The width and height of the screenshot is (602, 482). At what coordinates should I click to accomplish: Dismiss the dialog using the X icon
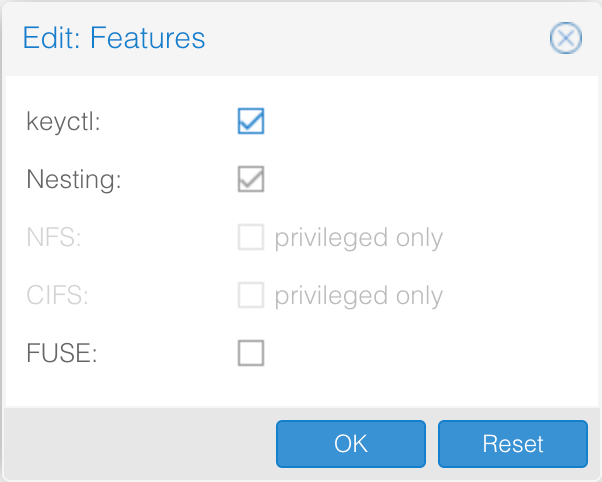click(x=566, y=38)
